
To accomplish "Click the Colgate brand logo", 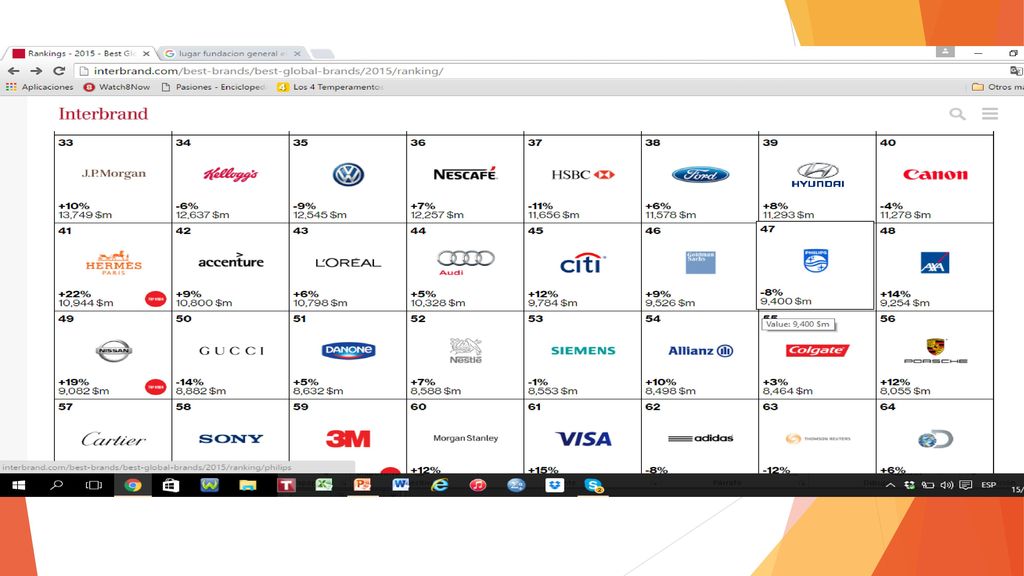I will coord(817,351).
